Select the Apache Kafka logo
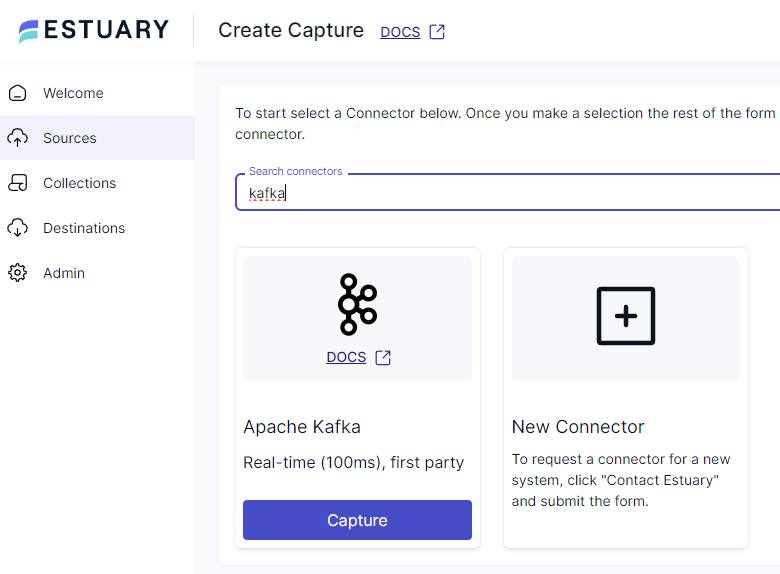This screenshot has width=780, height=574. tap(357, 304)
